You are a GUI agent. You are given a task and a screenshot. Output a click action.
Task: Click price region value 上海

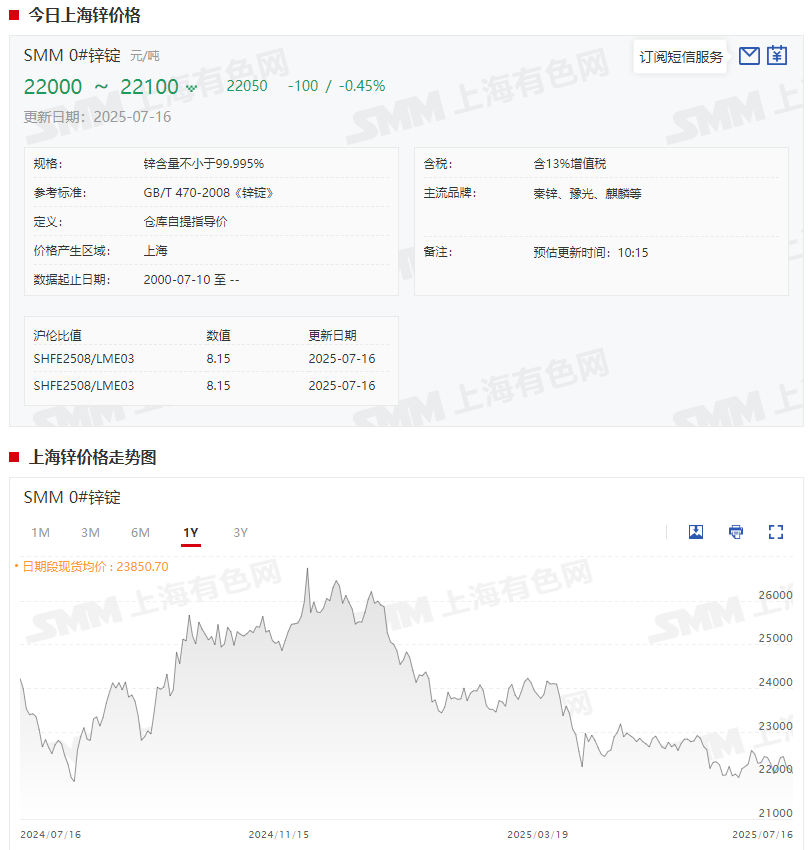point(155,250)
